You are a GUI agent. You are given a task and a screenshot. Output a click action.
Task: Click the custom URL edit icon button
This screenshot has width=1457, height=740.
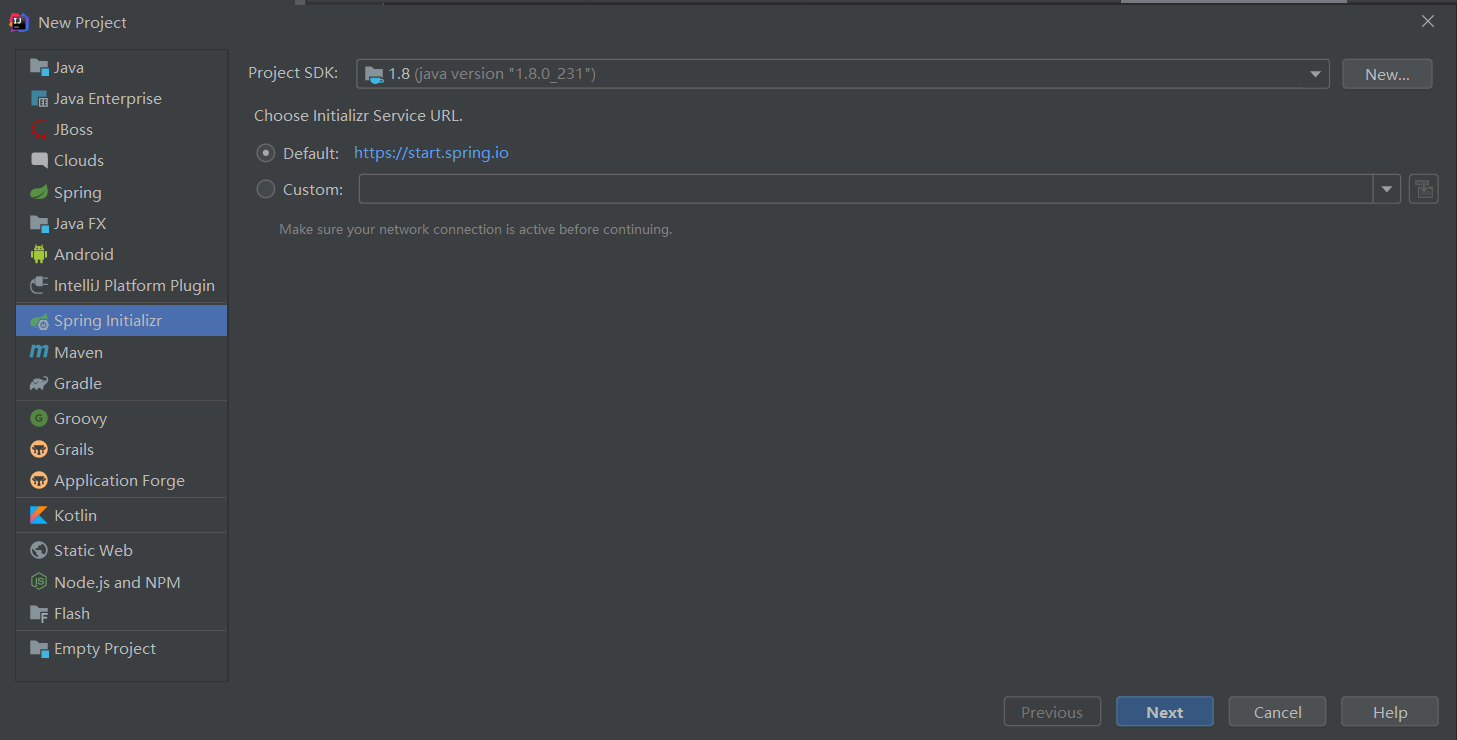tap(1424, 189)
